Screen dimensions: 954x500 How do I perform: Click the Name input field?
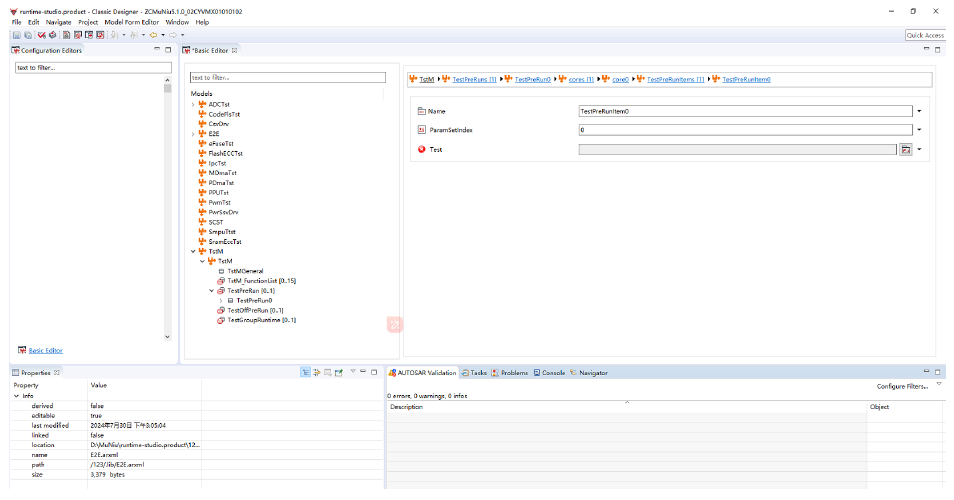tap(745, 111)
